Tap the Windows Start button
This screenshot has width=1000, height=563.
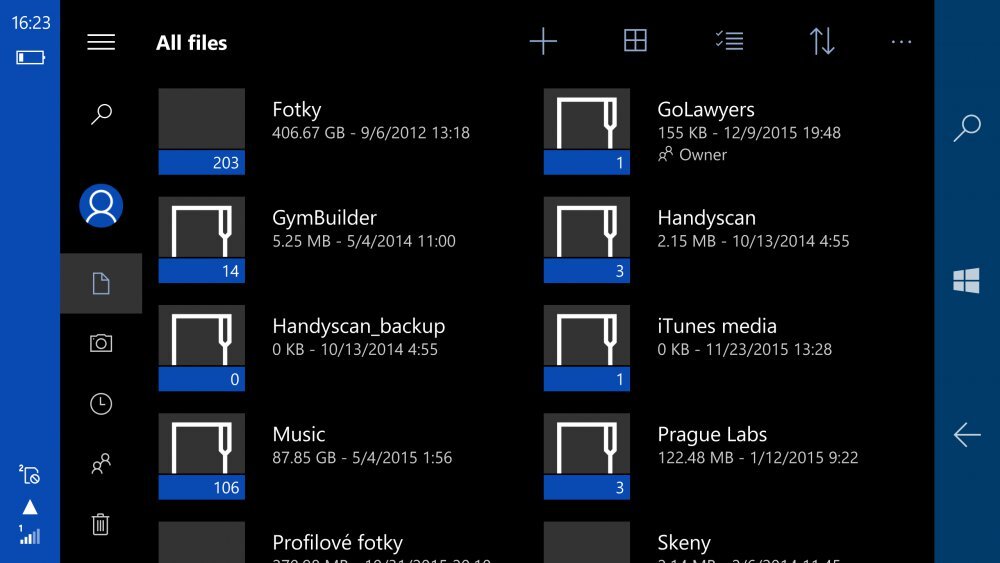pyautogui.click(x=966, y=281)
